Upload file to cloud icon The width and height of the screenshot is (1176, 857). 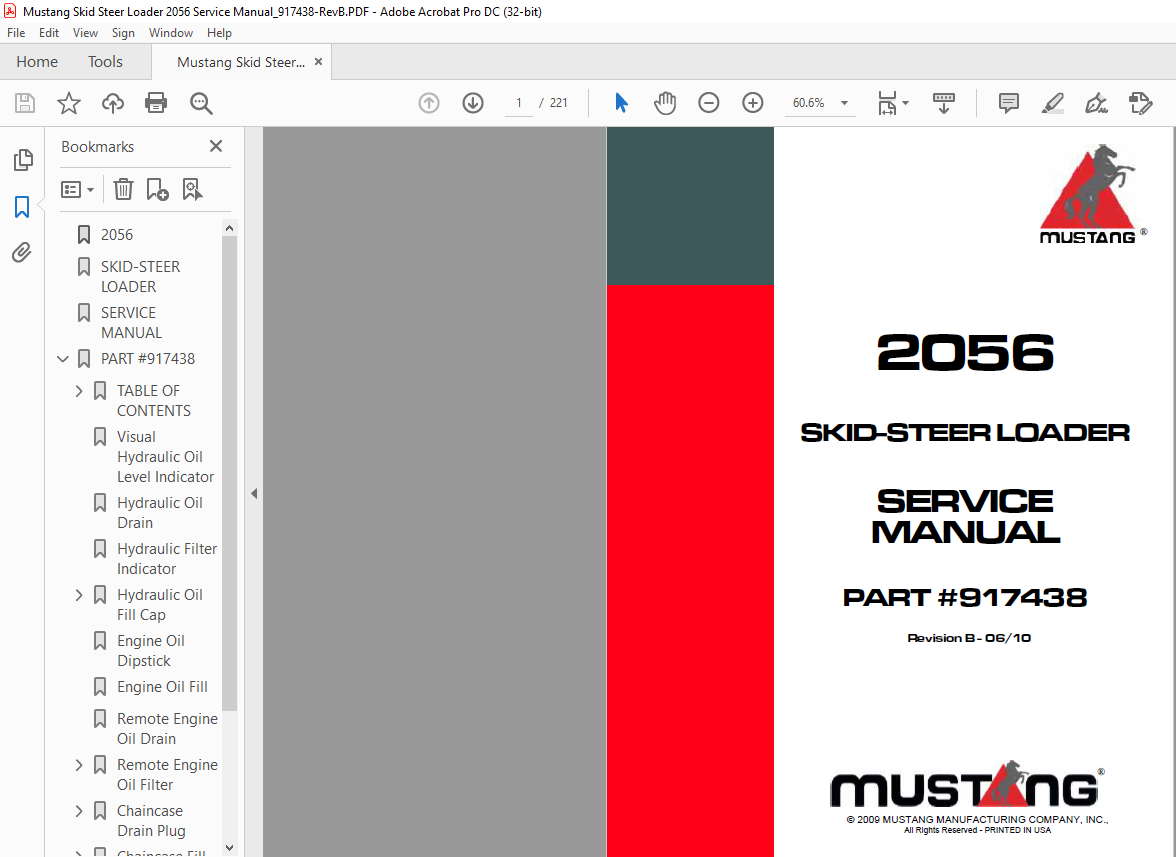click(112, 103)
